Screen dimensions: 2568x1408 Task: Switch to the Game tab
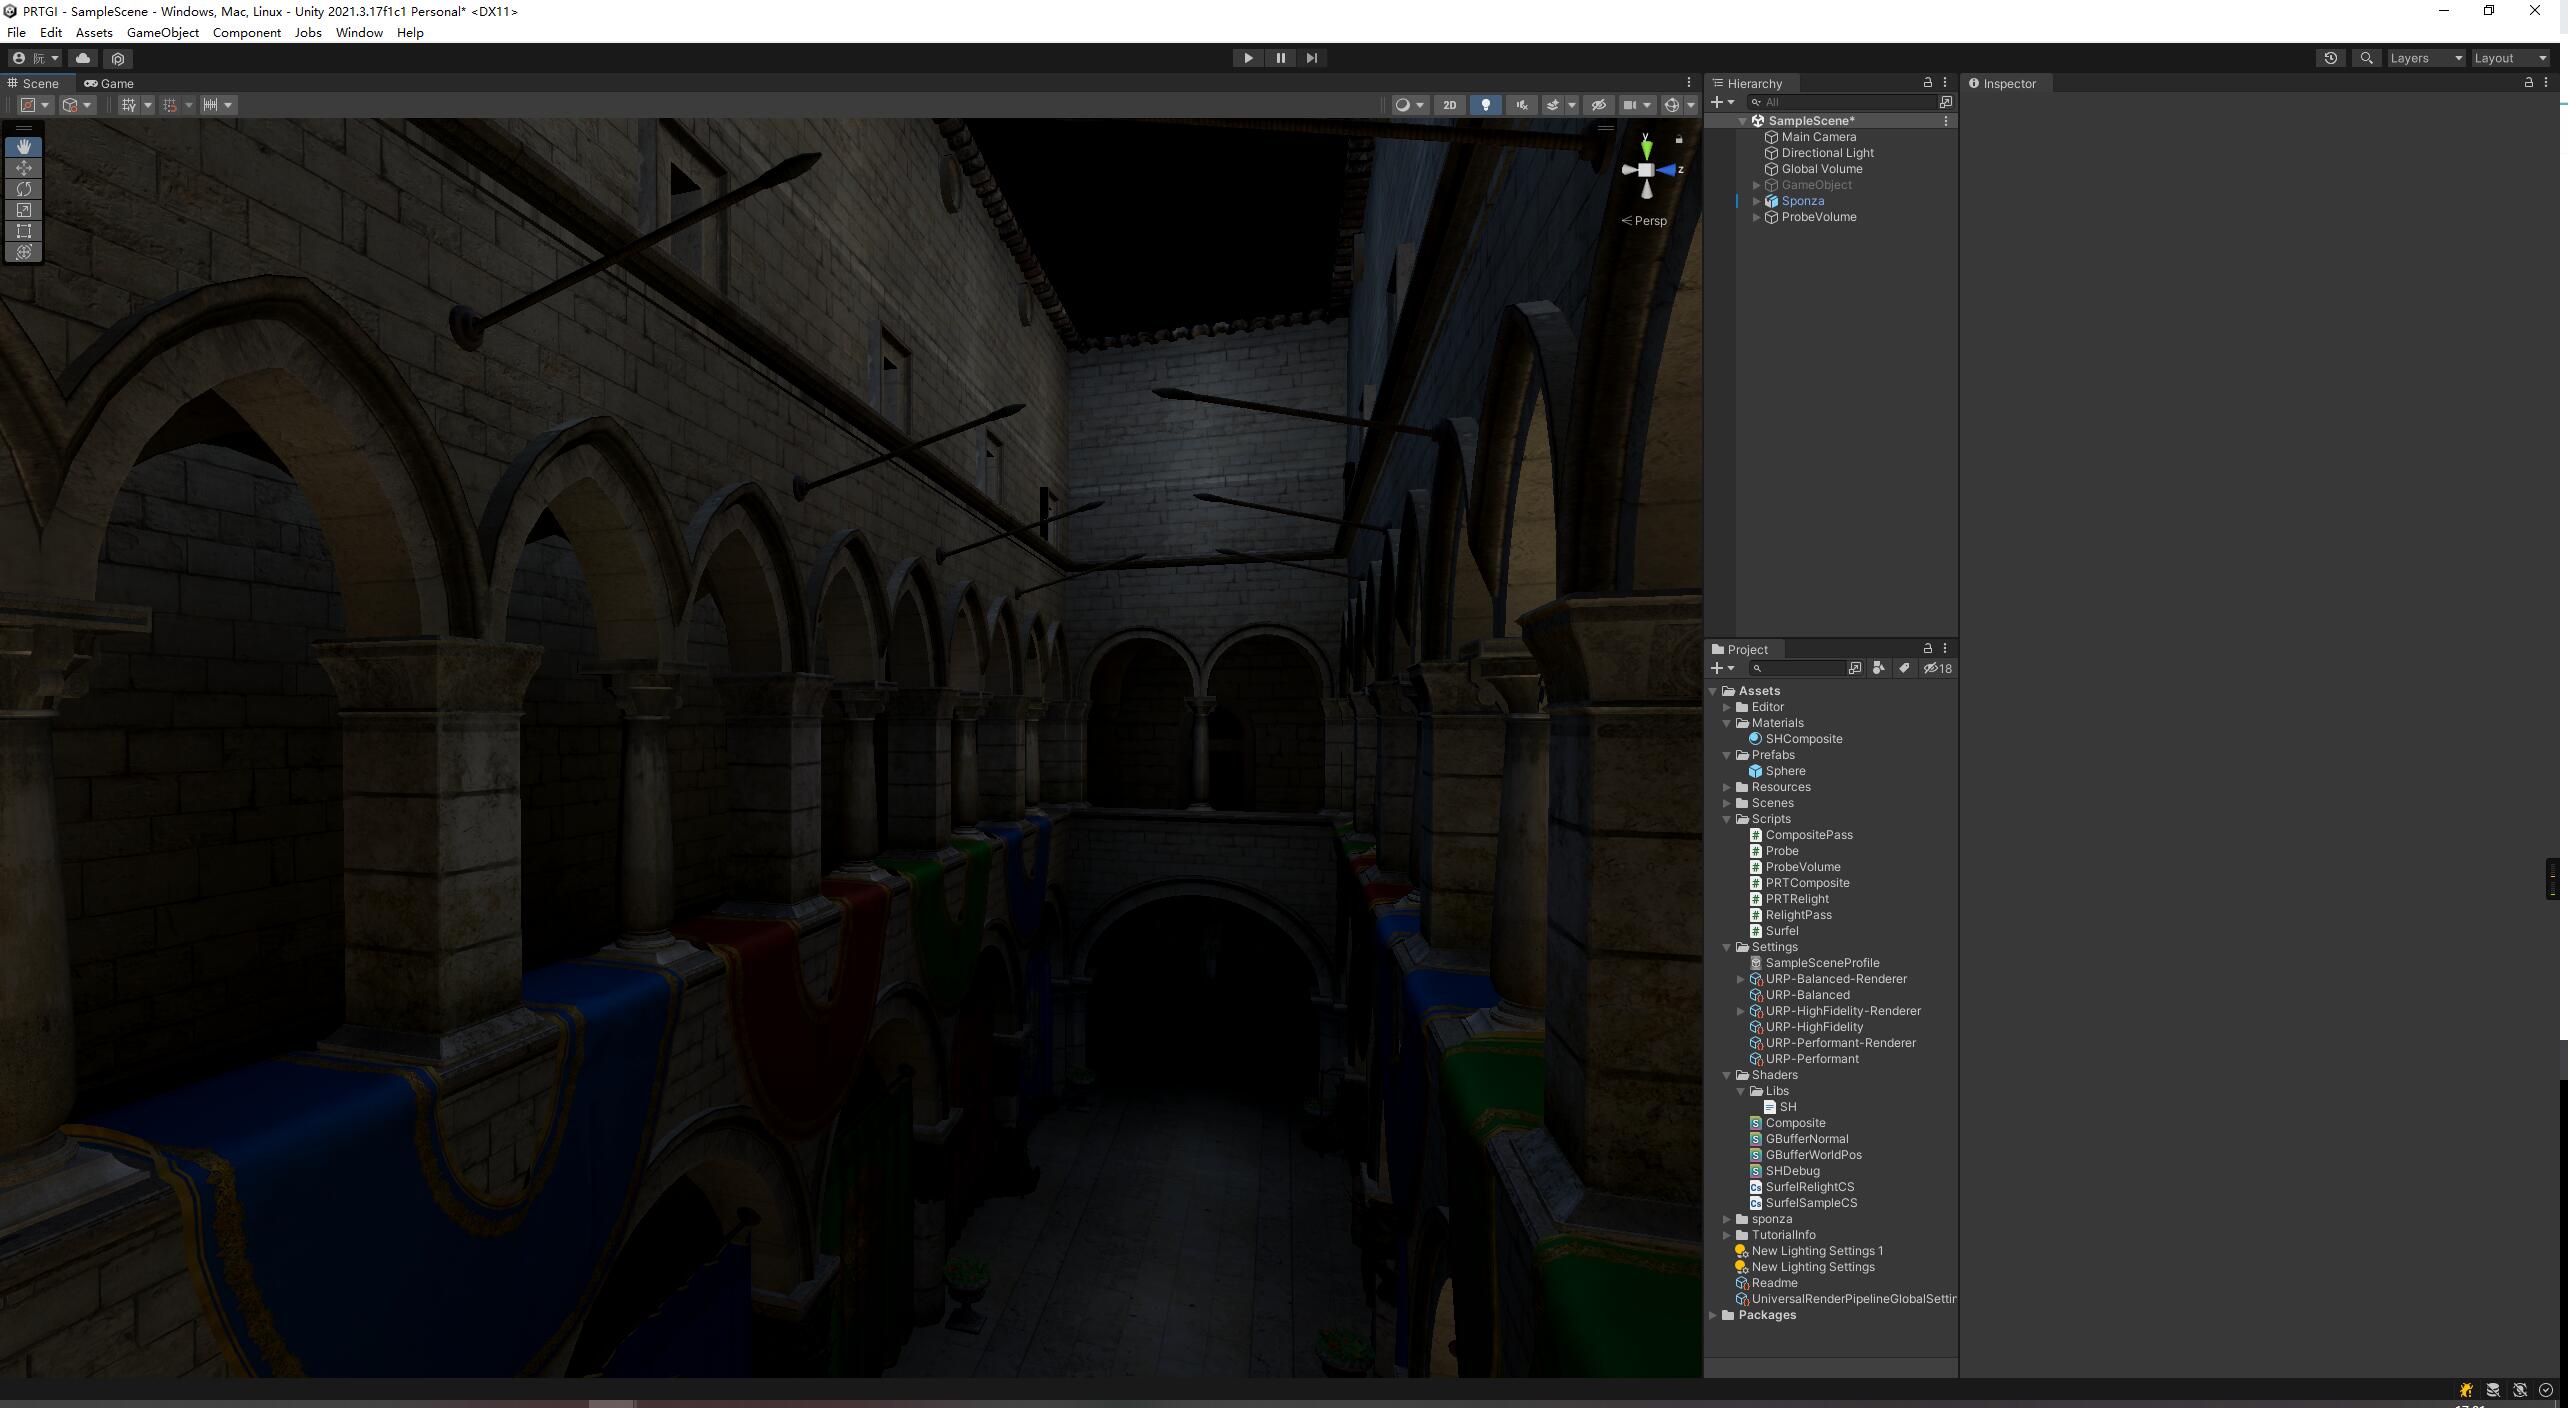pos(109,83)
